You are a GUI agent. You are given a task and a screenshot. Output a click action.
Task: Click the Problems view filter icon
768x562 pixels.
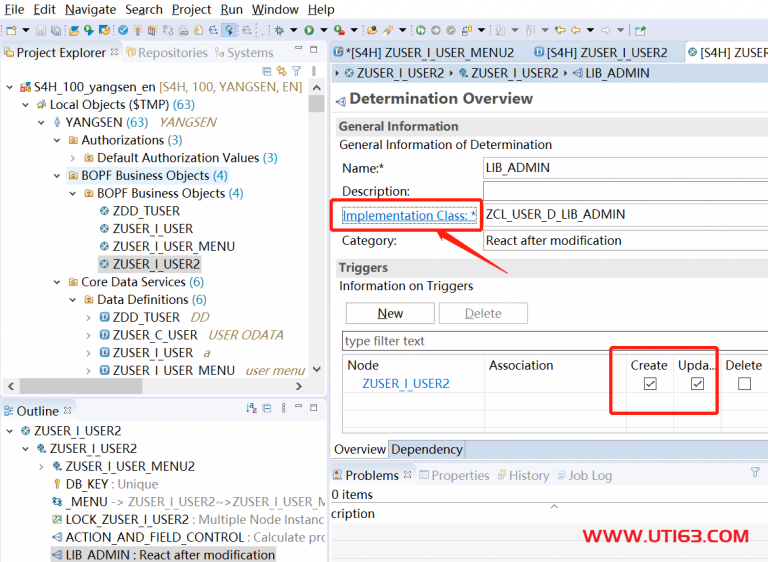point(755,473)
